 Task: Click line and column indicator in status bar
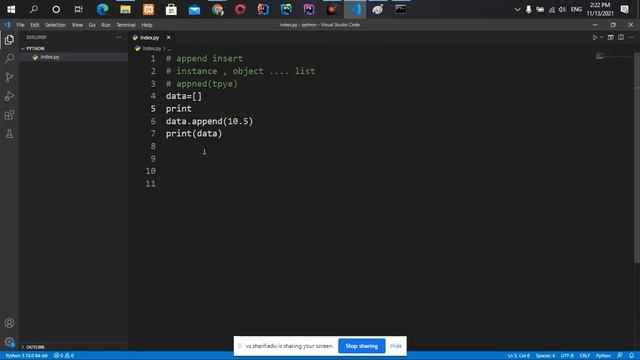(518, 356)
